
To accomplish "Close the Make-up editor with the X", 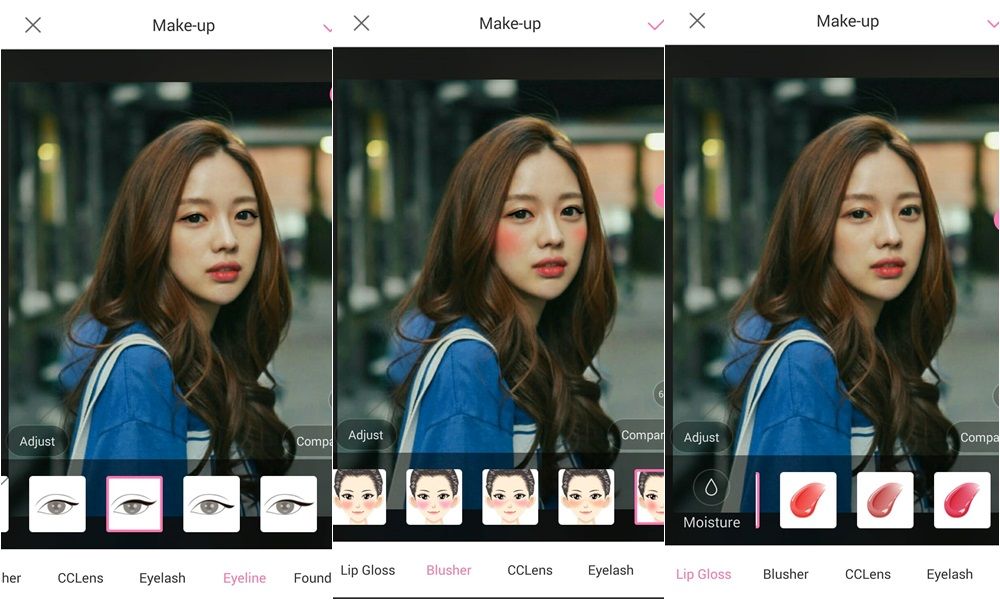I will pos(32,24).
